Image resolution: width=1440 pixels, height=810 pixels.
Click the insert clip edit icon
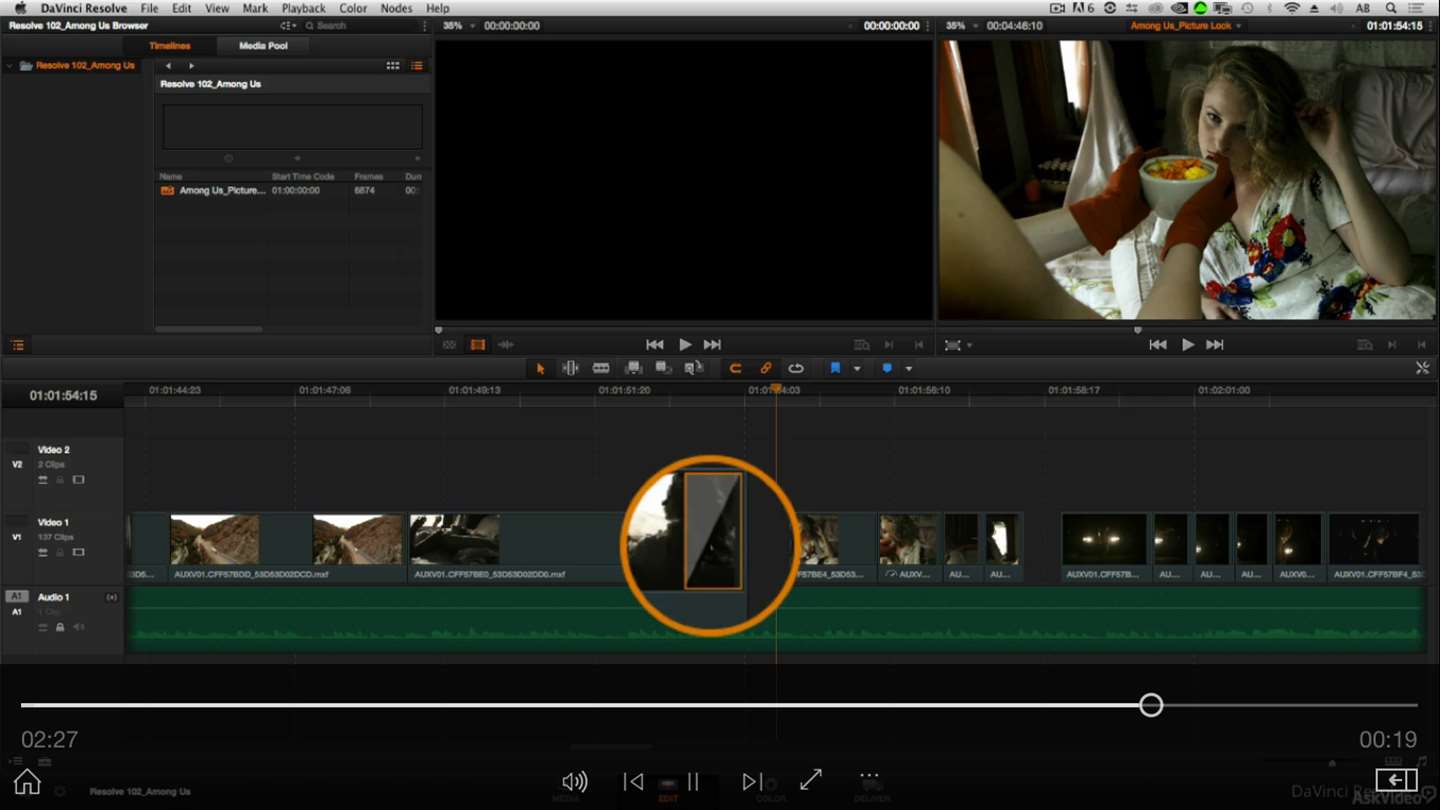(633, 369)
